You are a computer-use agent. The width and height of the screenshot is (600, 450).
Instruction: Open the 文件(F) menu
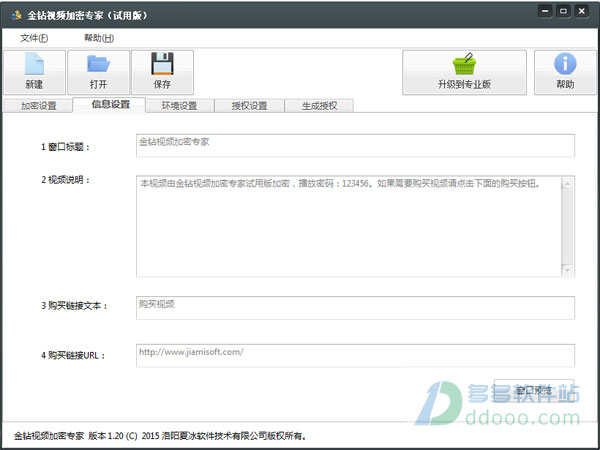(34, 38)
